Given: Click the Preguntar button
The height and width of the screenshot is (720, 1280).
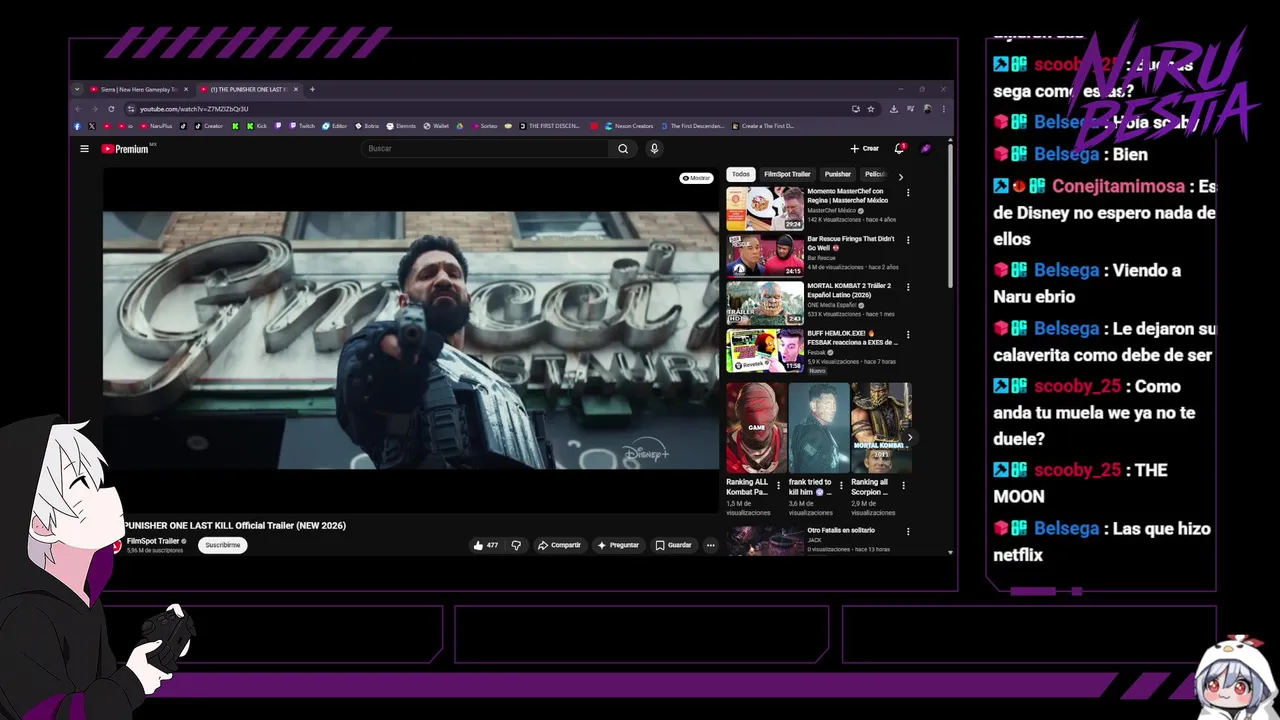Looking at the screenshot, I should pos(618,545).
